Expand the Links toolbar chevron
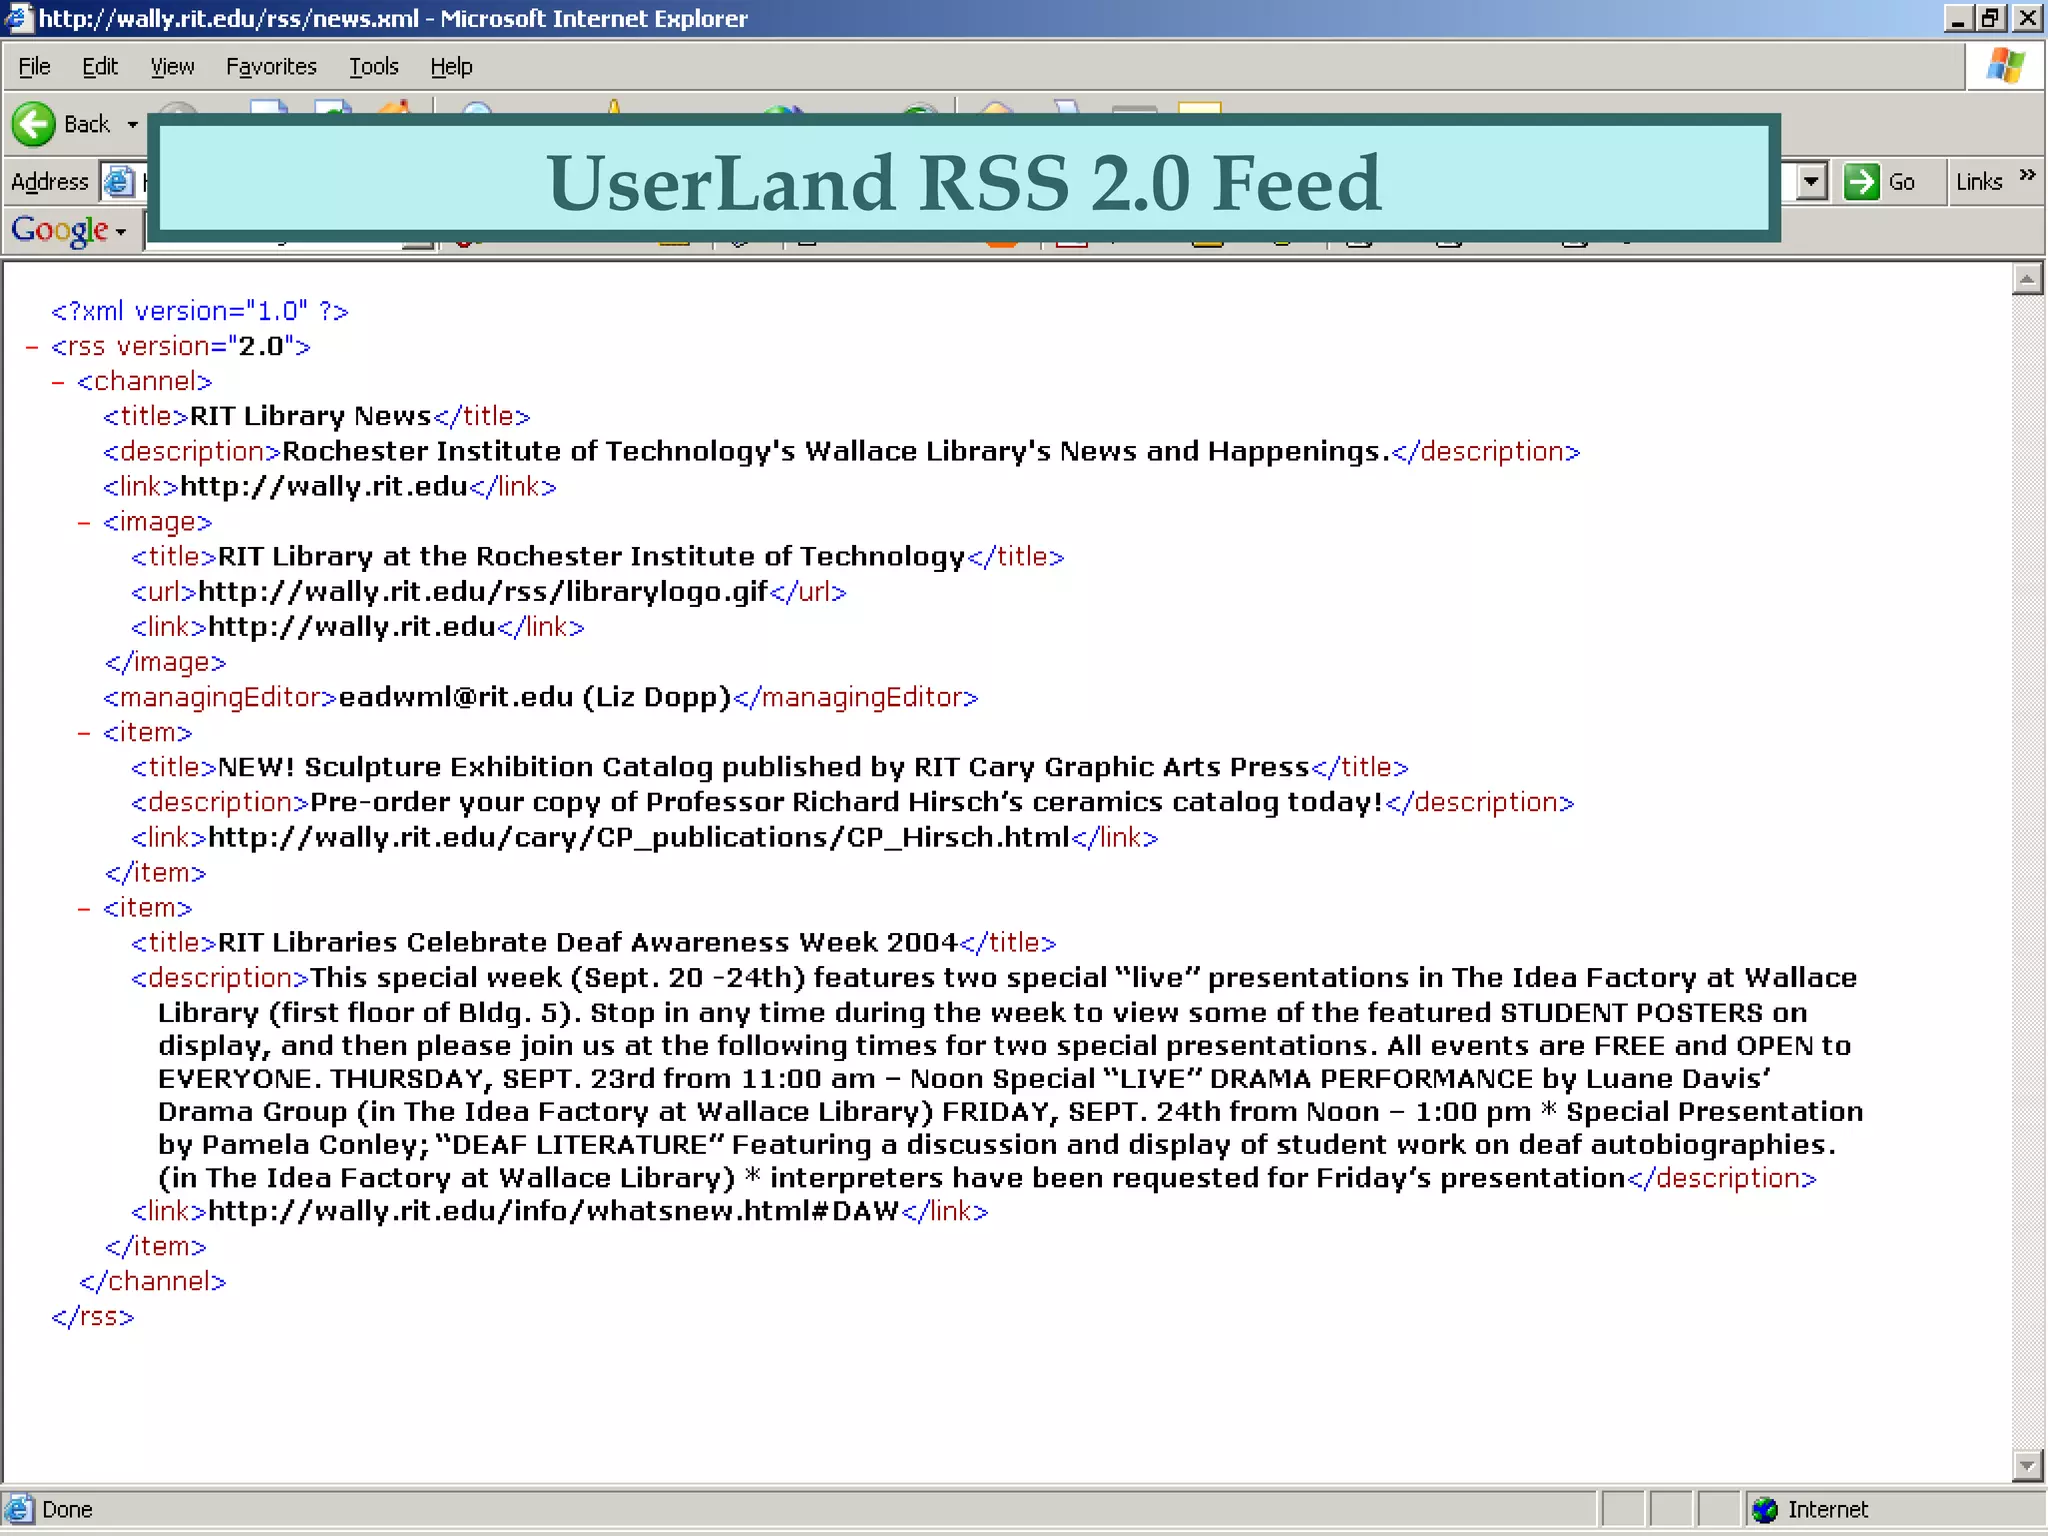2048x1536 pixels. (x=2027, y=175)
